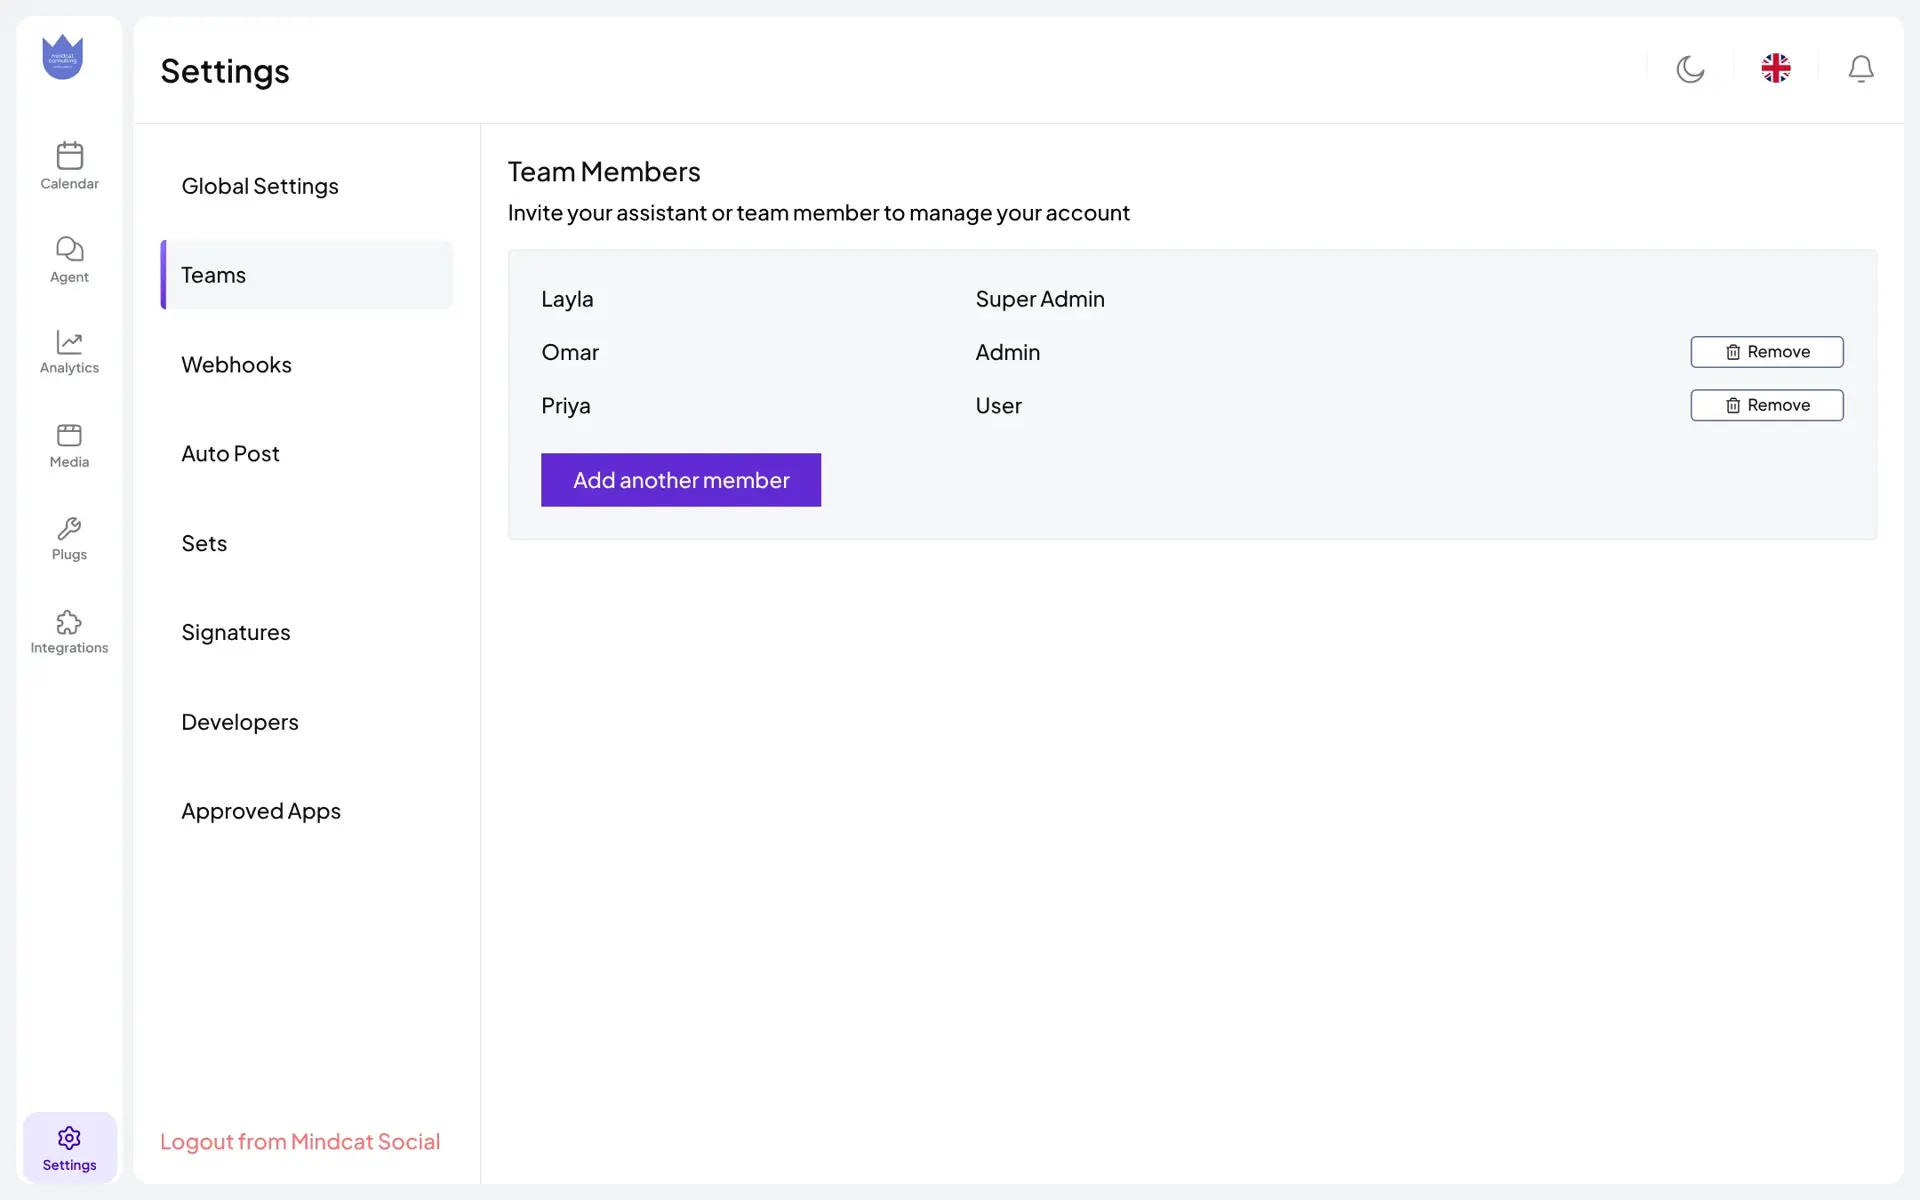The image size is (1920, 1200).
Task: Open Auto Post settings
Action: click(x=307, y=454)
